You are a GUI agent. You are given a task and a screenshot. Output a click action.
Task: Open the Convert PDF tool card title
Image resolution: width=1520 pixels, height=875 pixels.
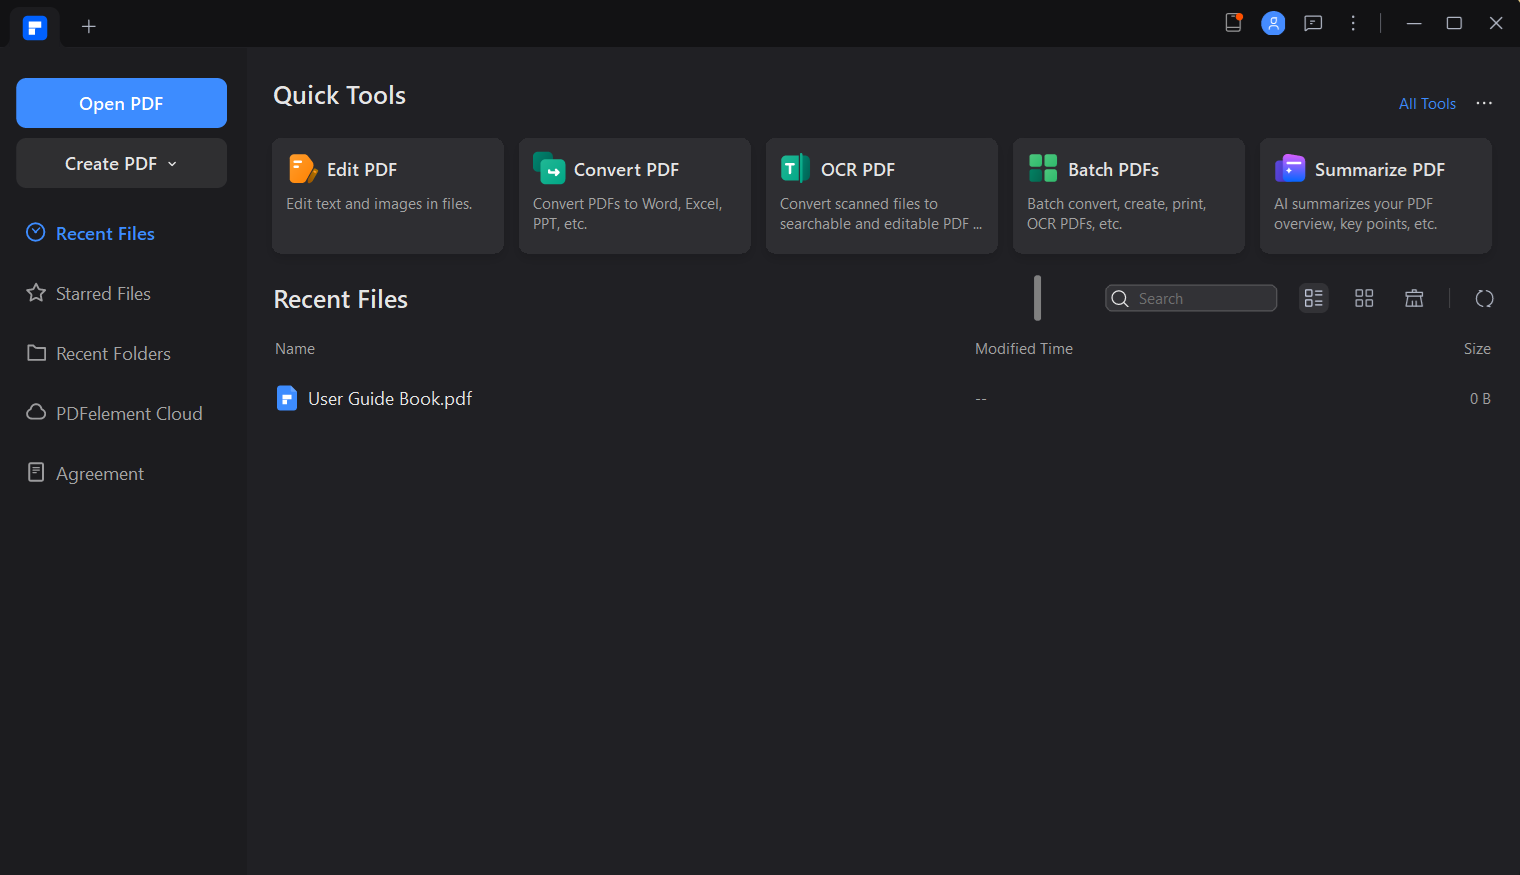pos(626,169)
